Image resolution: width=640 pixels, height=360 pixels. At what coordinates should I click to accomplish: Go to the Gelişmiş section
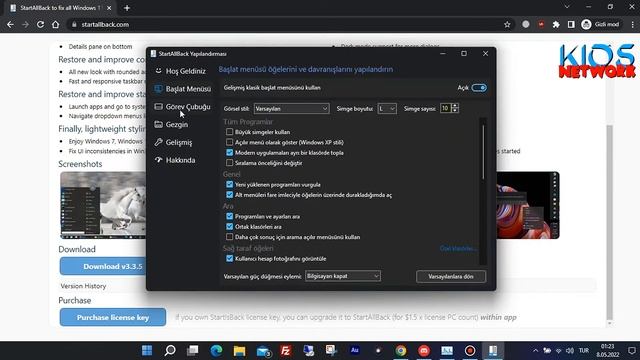(x=173, y=142)
